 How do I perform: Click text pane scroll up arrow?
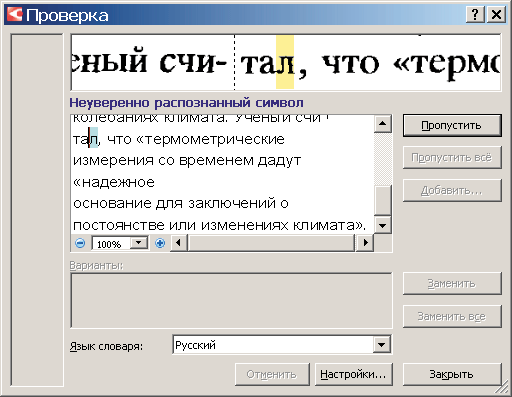(x=383, y=124)
